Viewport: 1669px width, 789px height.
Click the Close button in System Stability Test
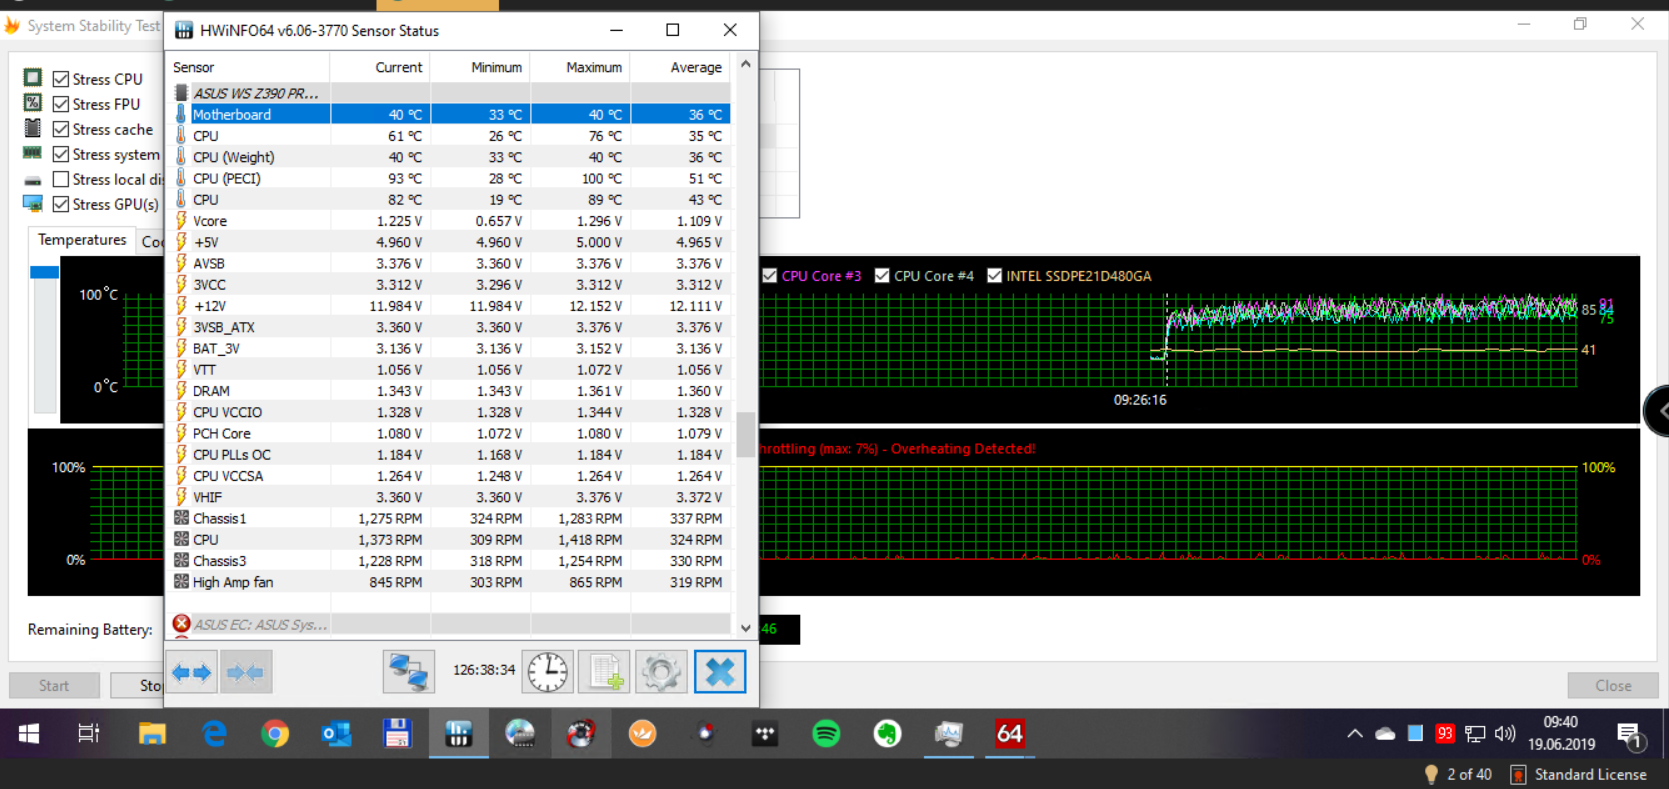1613,685
